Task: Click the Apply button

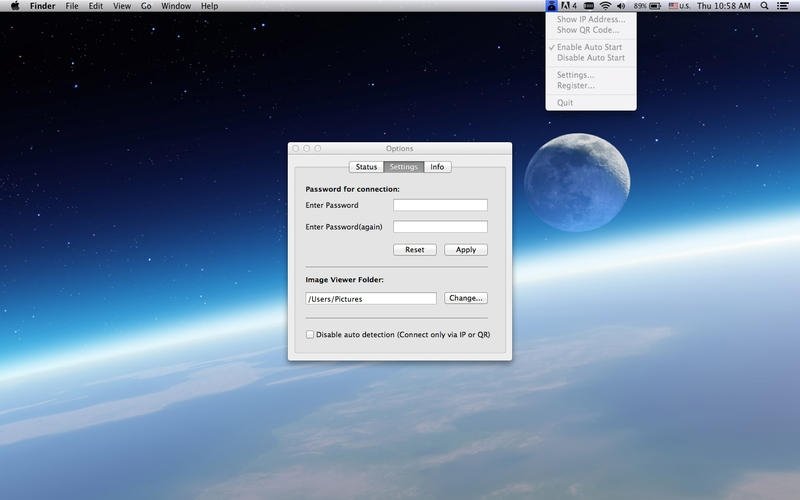Action: coord(466,249)
